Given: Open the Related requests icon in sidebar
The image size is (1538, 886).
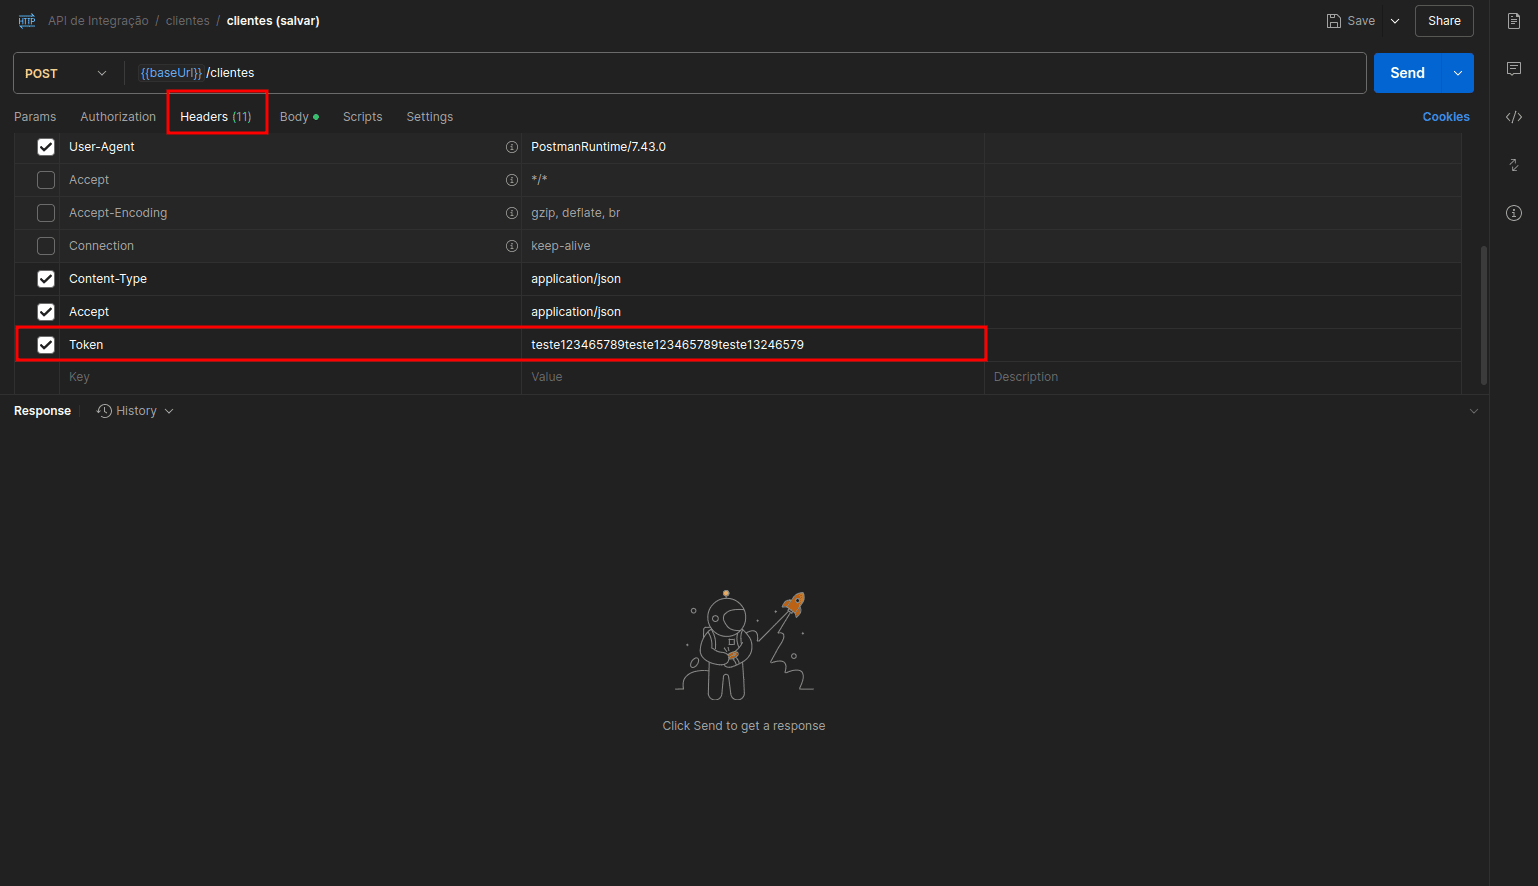Looking at the screenshot, I should (1514, 165).
